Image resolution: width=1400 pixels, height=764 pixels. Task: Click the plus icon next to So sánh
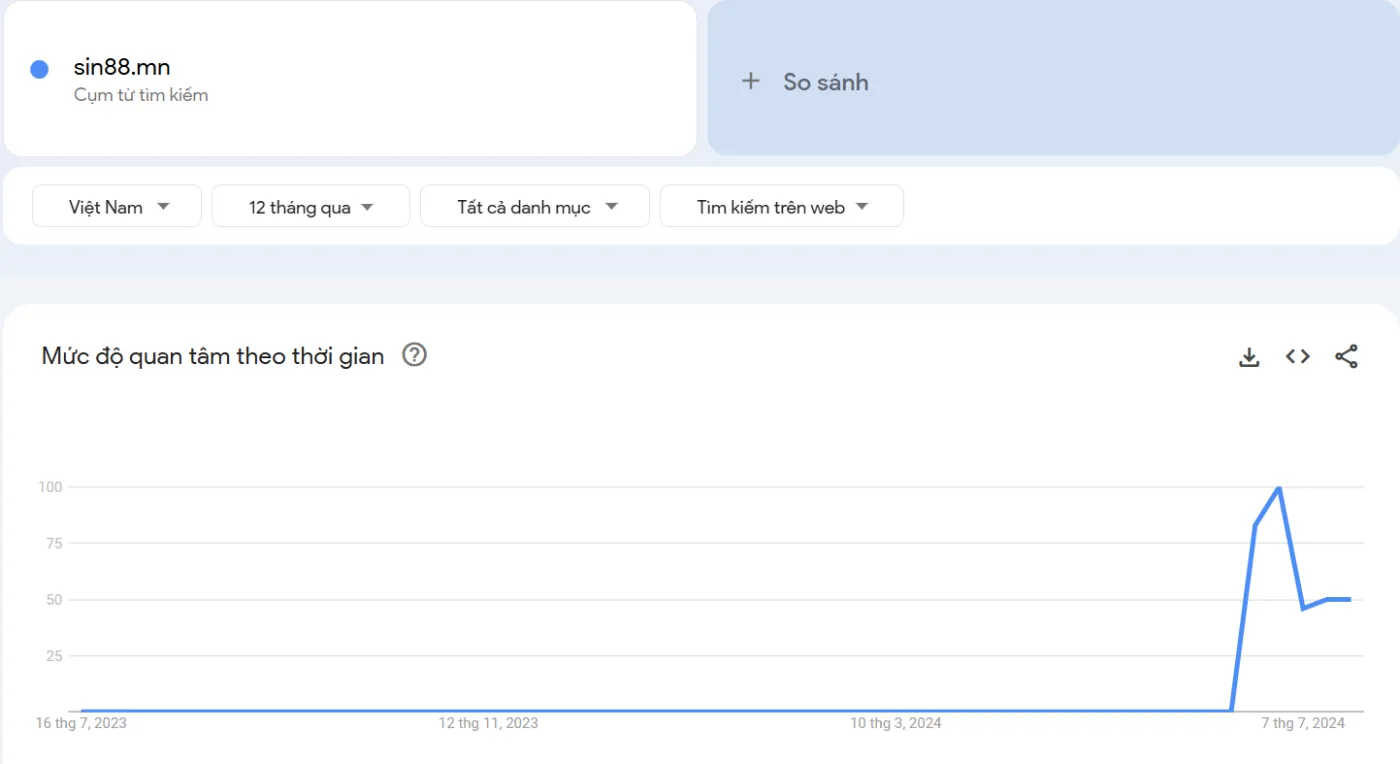click(751, 81)
